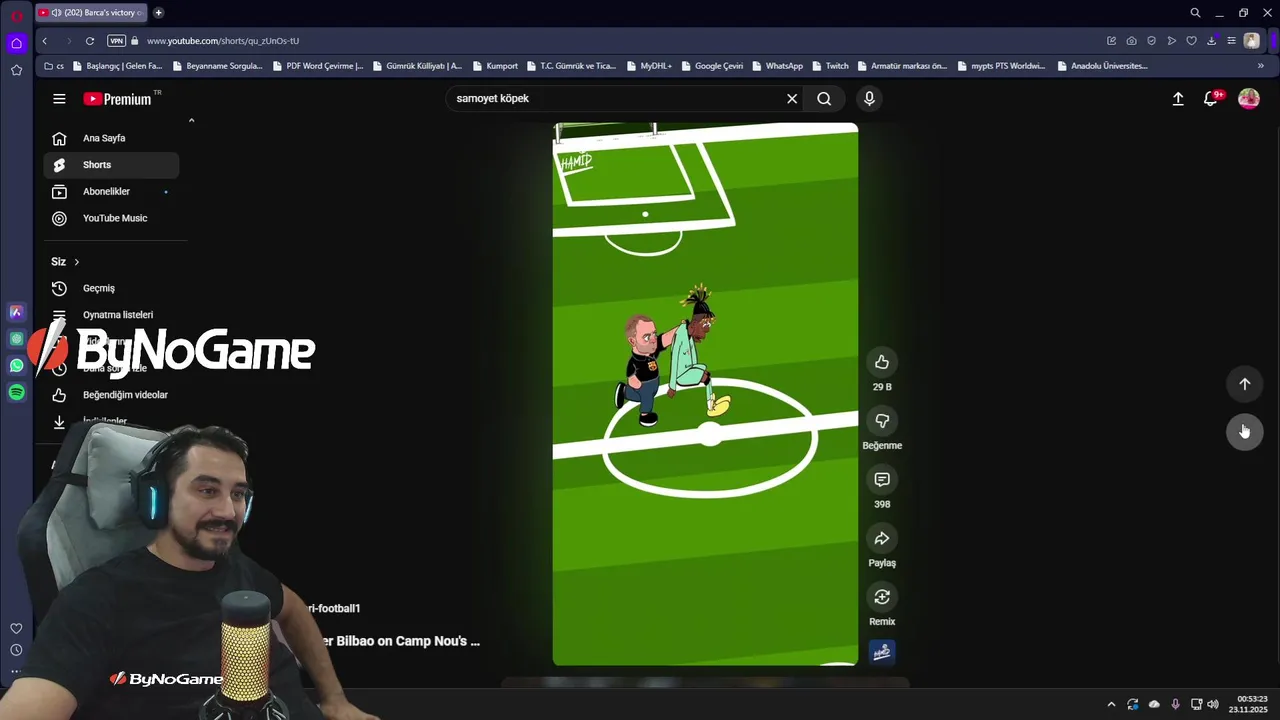Open taskbar volume control
This screenshot has width=1280, height=720.
point(1213,704)
